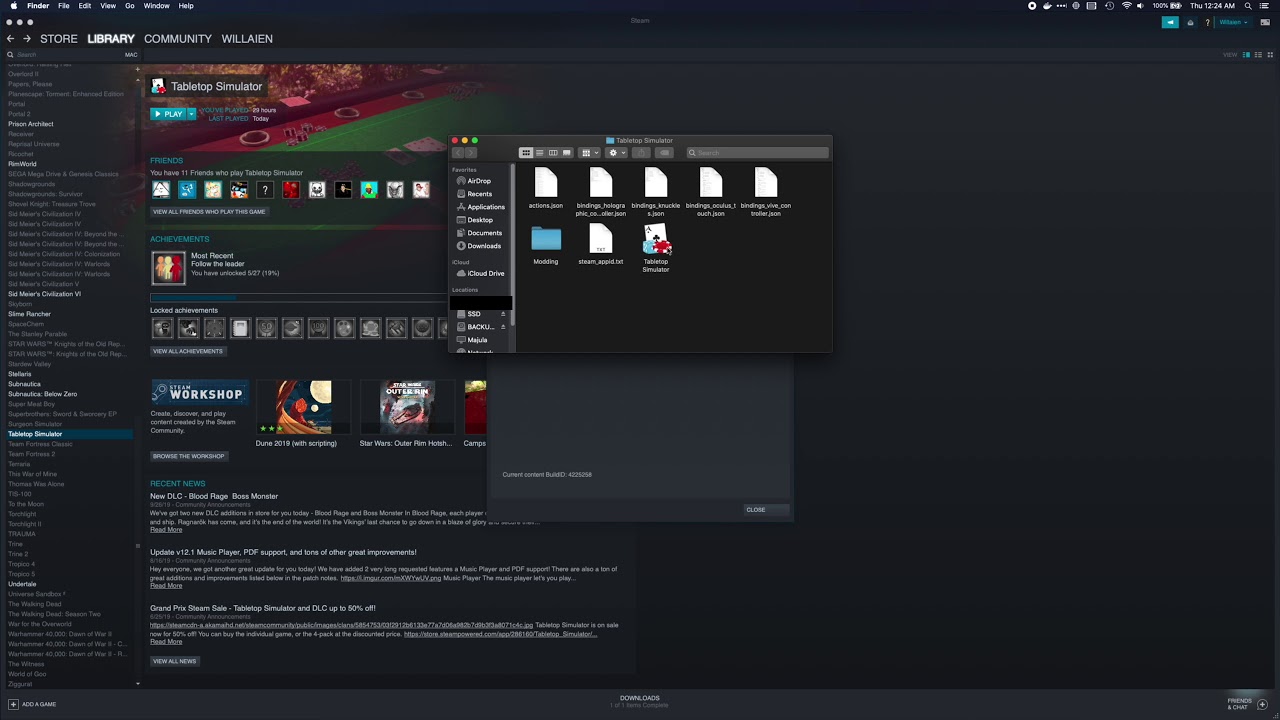Open the Play button dropdown arrow
The image size is (1280, 720).
[191, 114]
